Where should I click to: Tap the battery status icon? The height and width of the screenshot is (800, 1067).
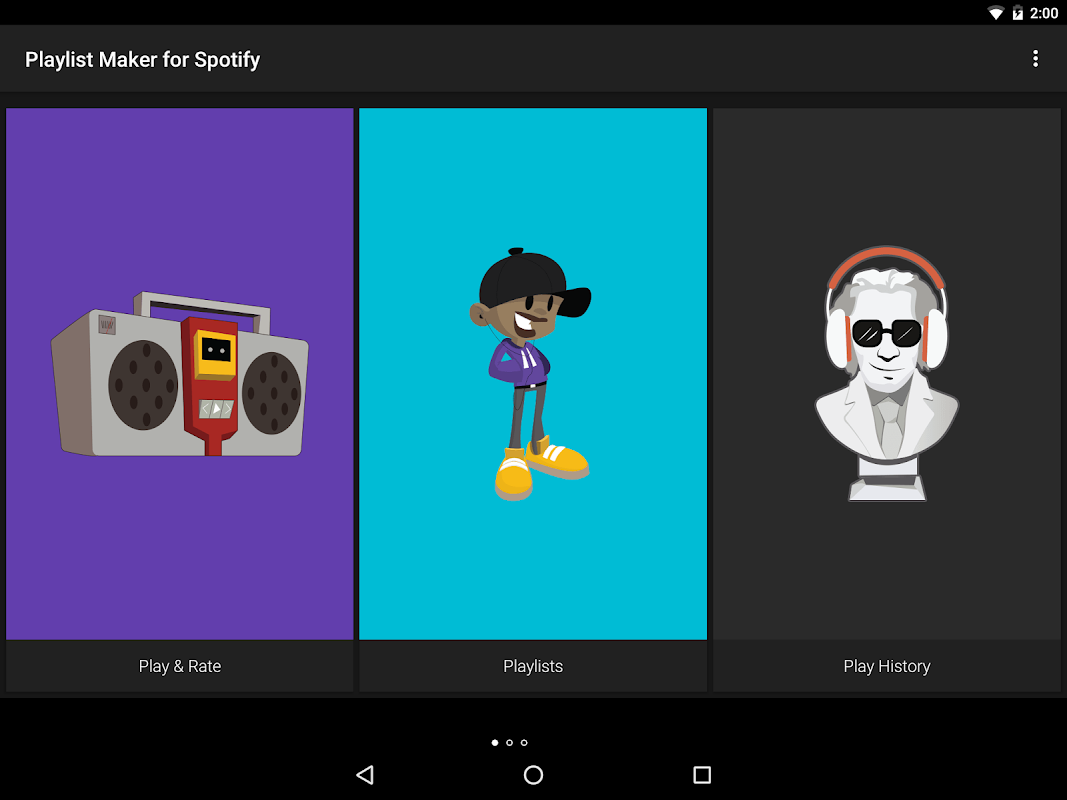click(1018, 13)
